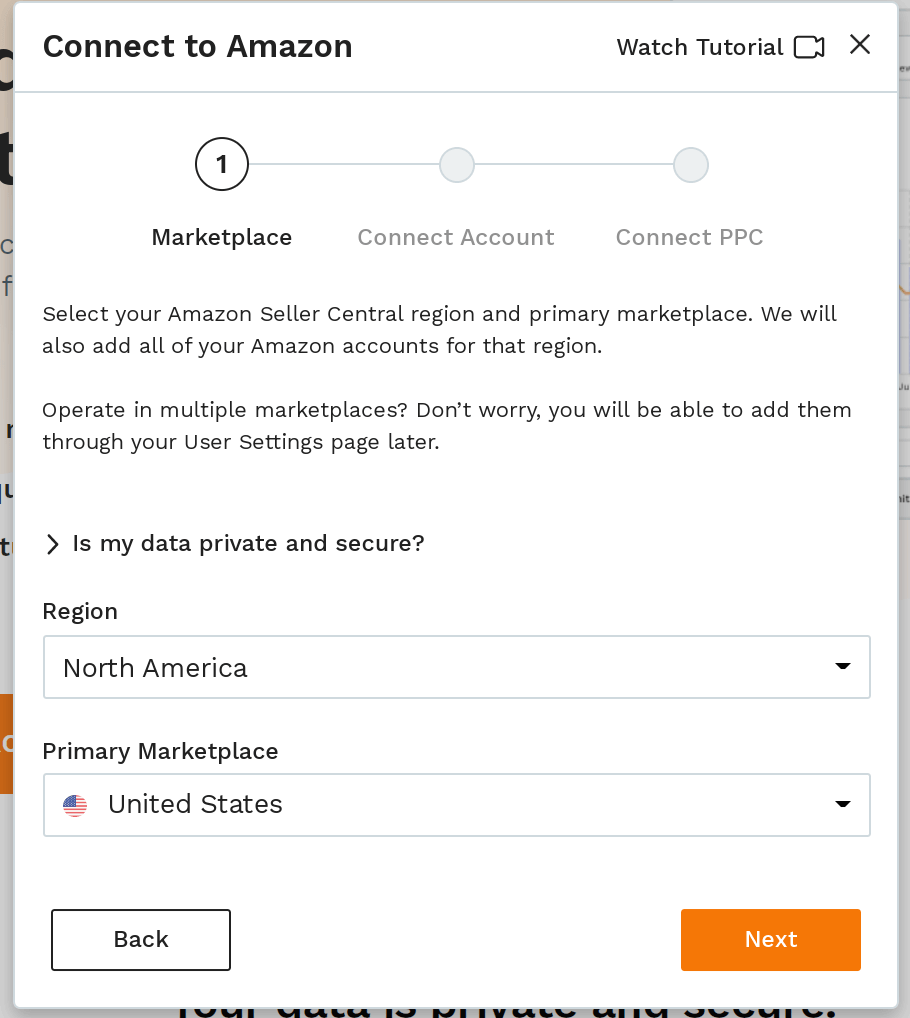
Task: Click "Is my data private and secure?" text
Action: [249, 543]
